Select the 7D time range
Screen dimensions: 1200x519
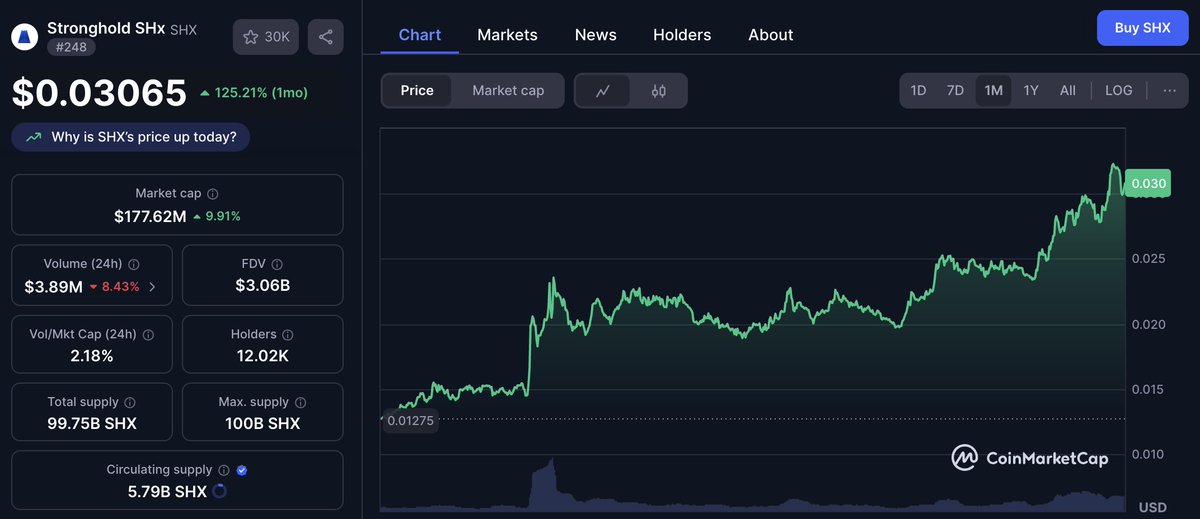point(955,90)
